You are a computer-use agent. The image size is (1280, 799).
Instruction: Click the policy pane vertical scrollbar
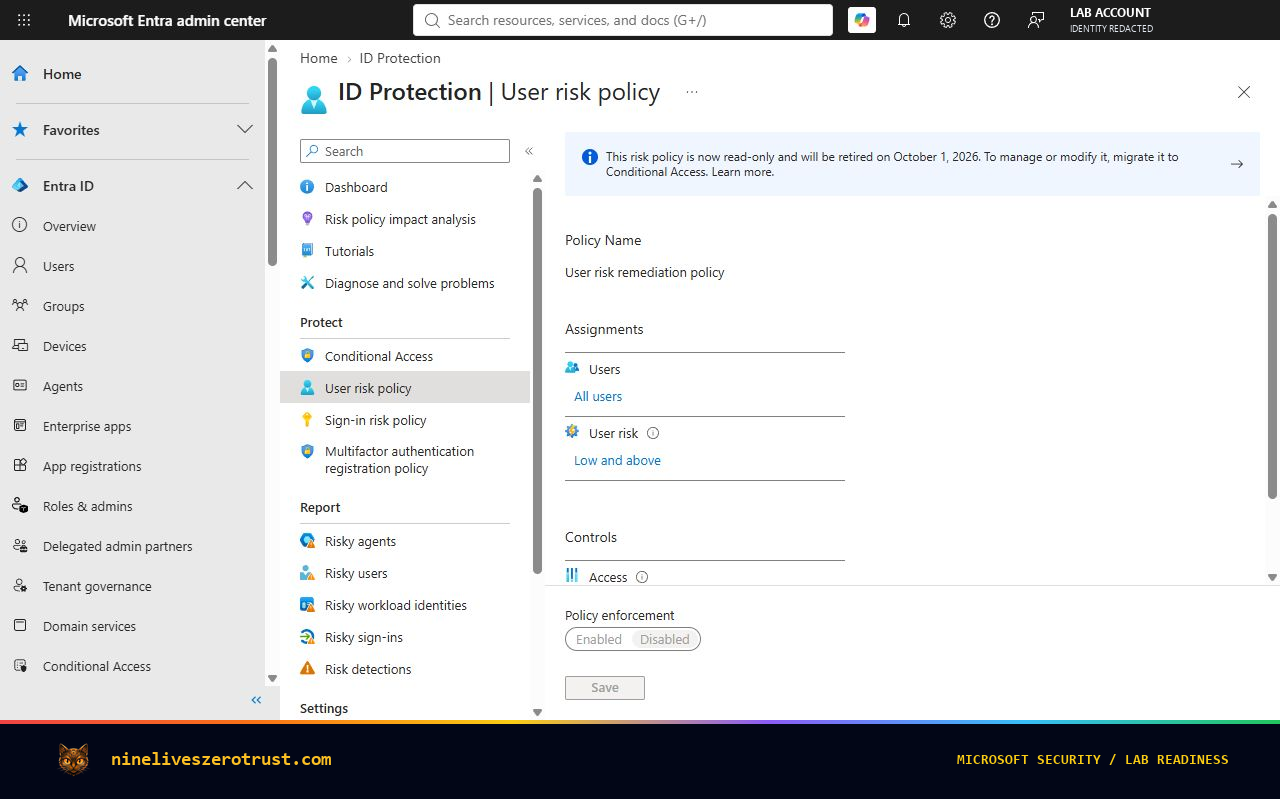click(x=1272, y=355)
